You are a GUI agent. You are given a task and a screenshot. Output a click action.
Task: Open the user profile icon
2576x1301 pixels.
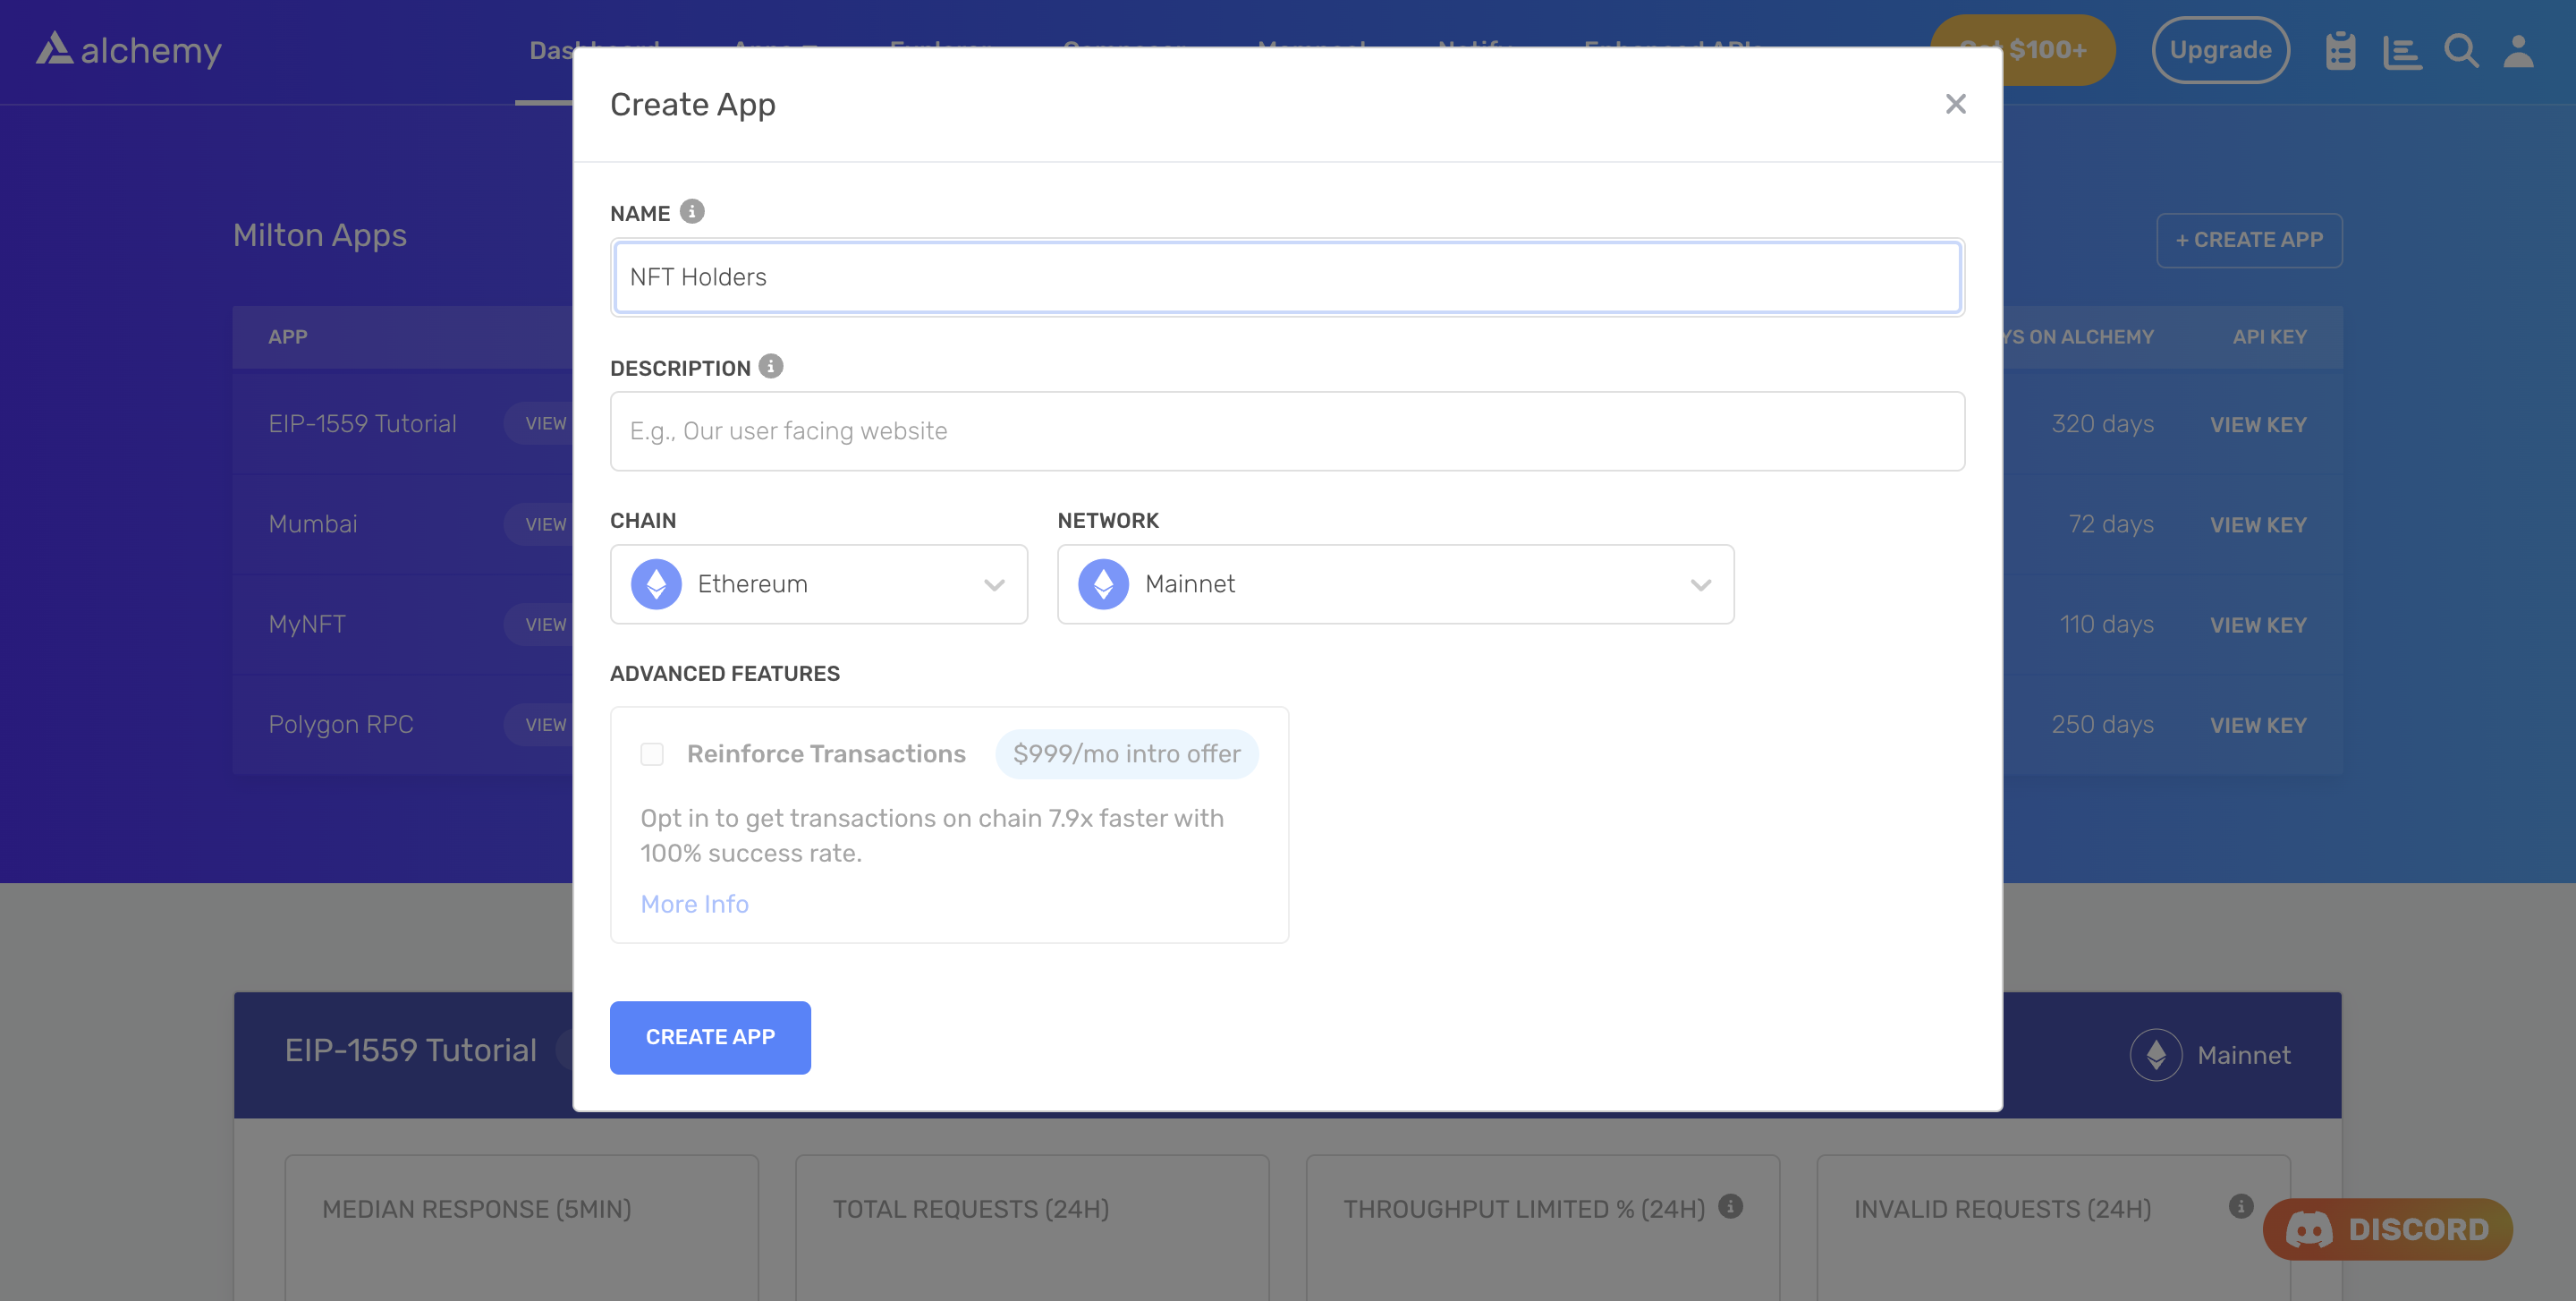pos(2518,50)
